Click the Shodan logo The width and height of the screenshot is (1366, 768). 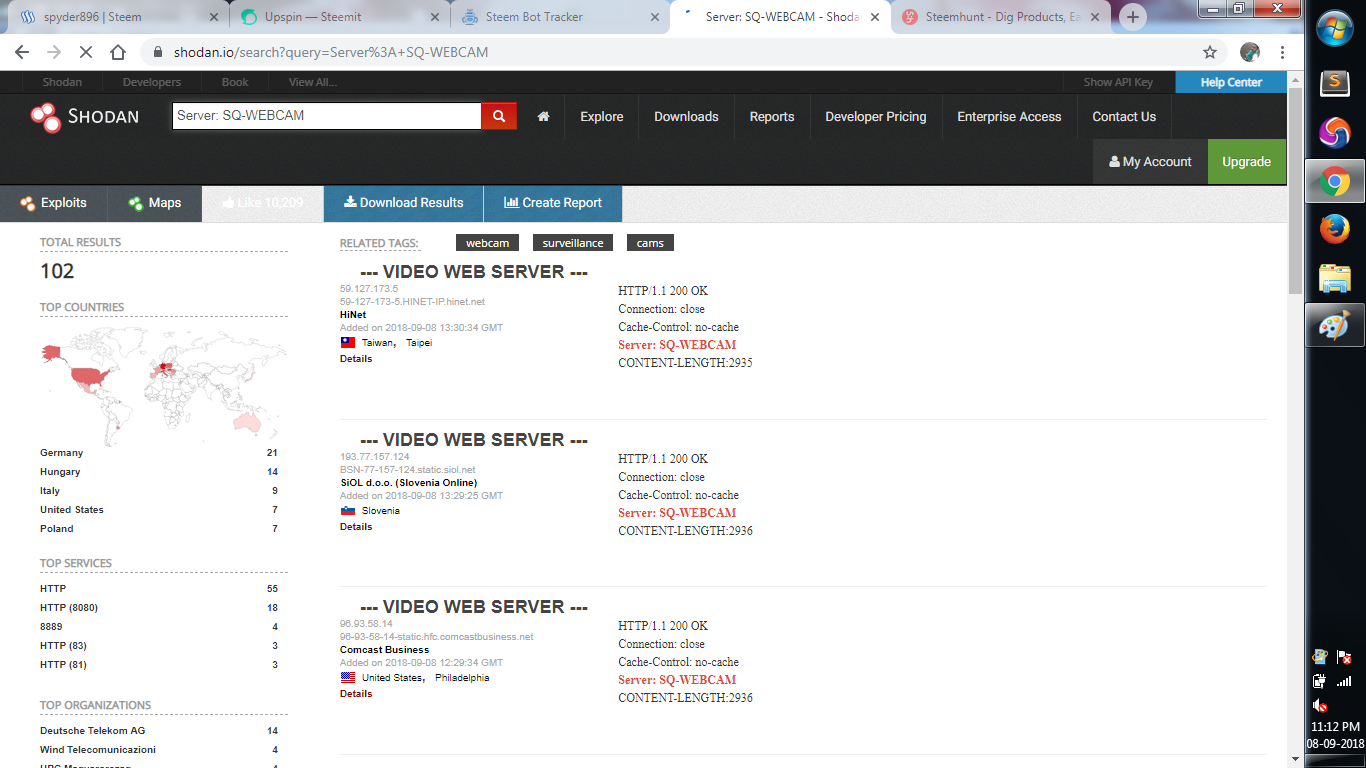(84, 117)
